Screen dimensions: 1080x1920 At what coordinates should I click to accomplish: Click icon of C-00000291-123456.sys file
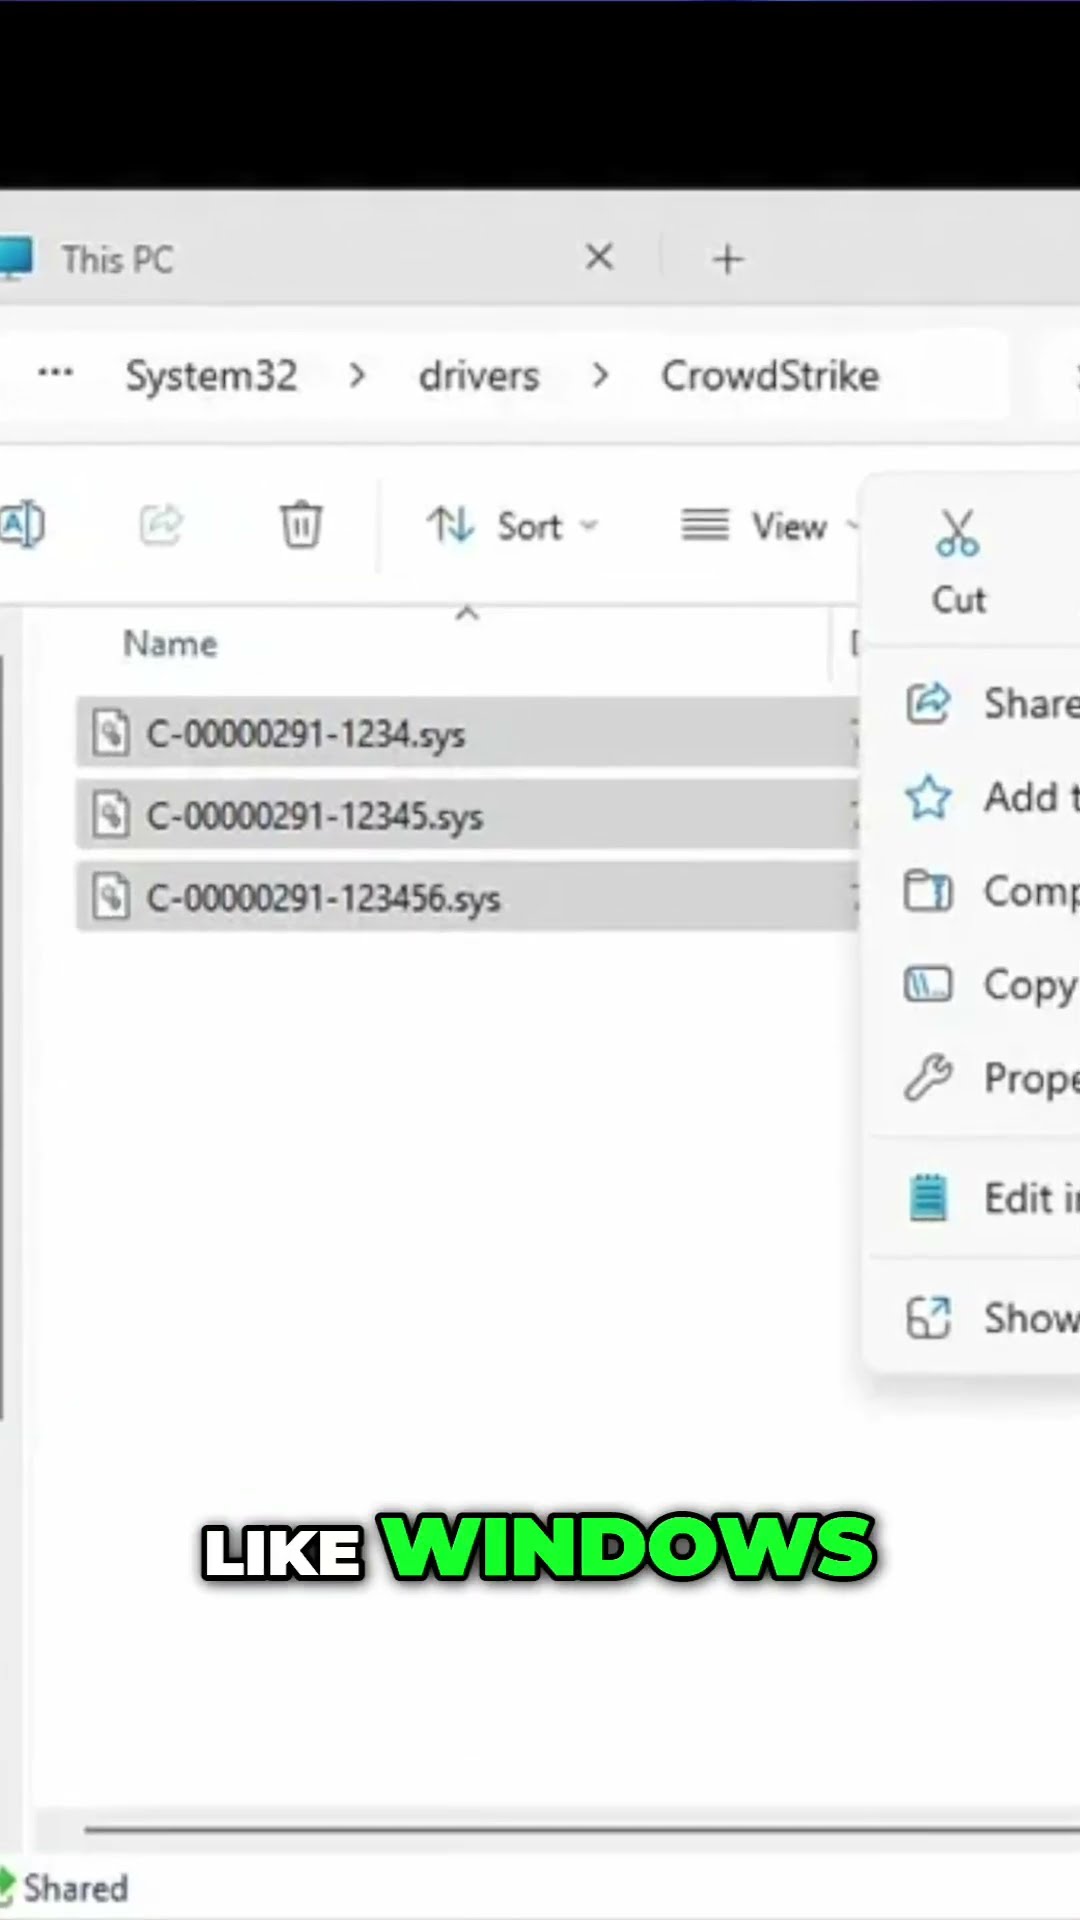click(110, 897)
